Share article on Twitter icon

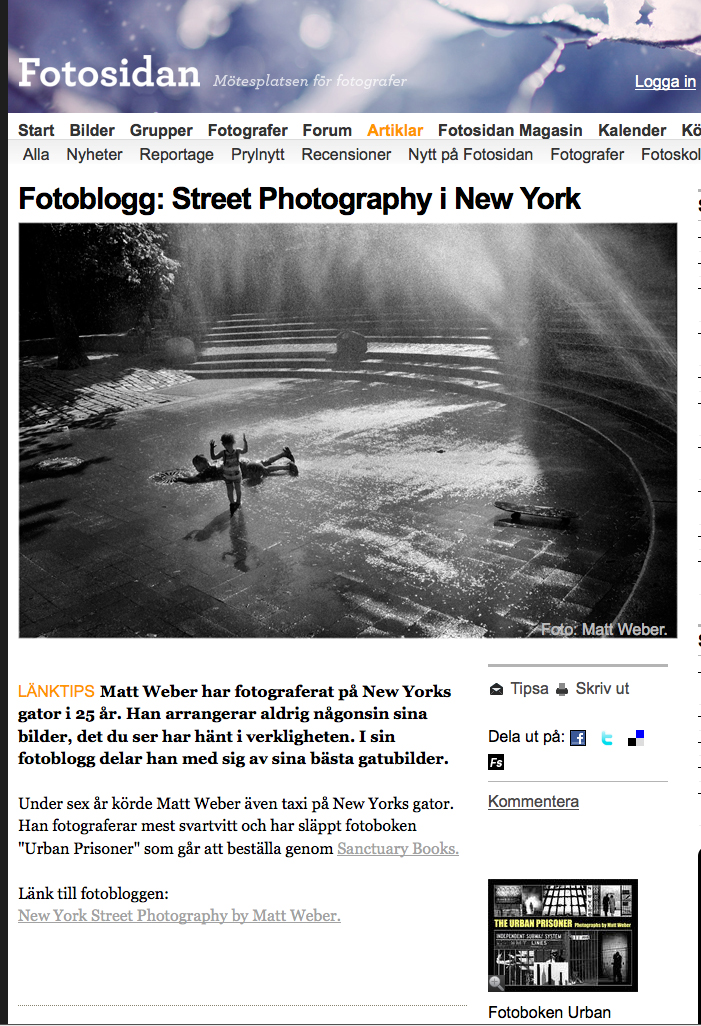tap(607, 738)
